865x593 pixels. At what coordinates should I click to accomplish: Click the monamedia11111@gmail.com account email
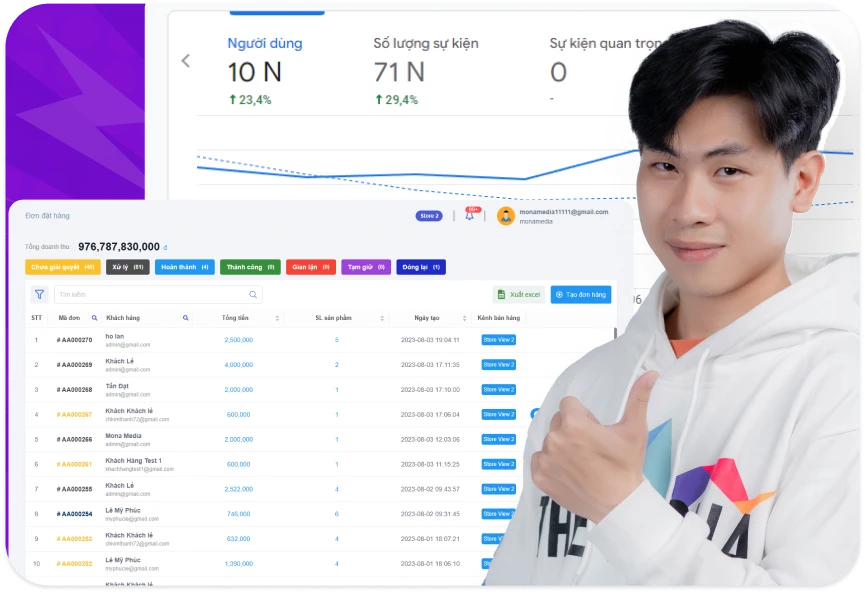pos(564,212)
